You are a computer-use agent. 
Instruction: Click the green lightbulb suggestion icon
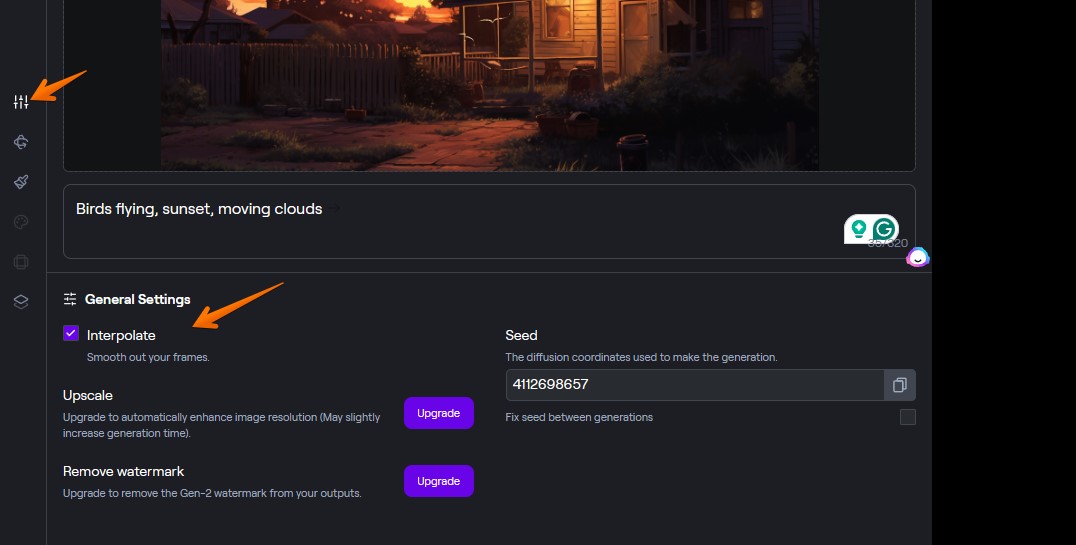[x=858, y=229]
